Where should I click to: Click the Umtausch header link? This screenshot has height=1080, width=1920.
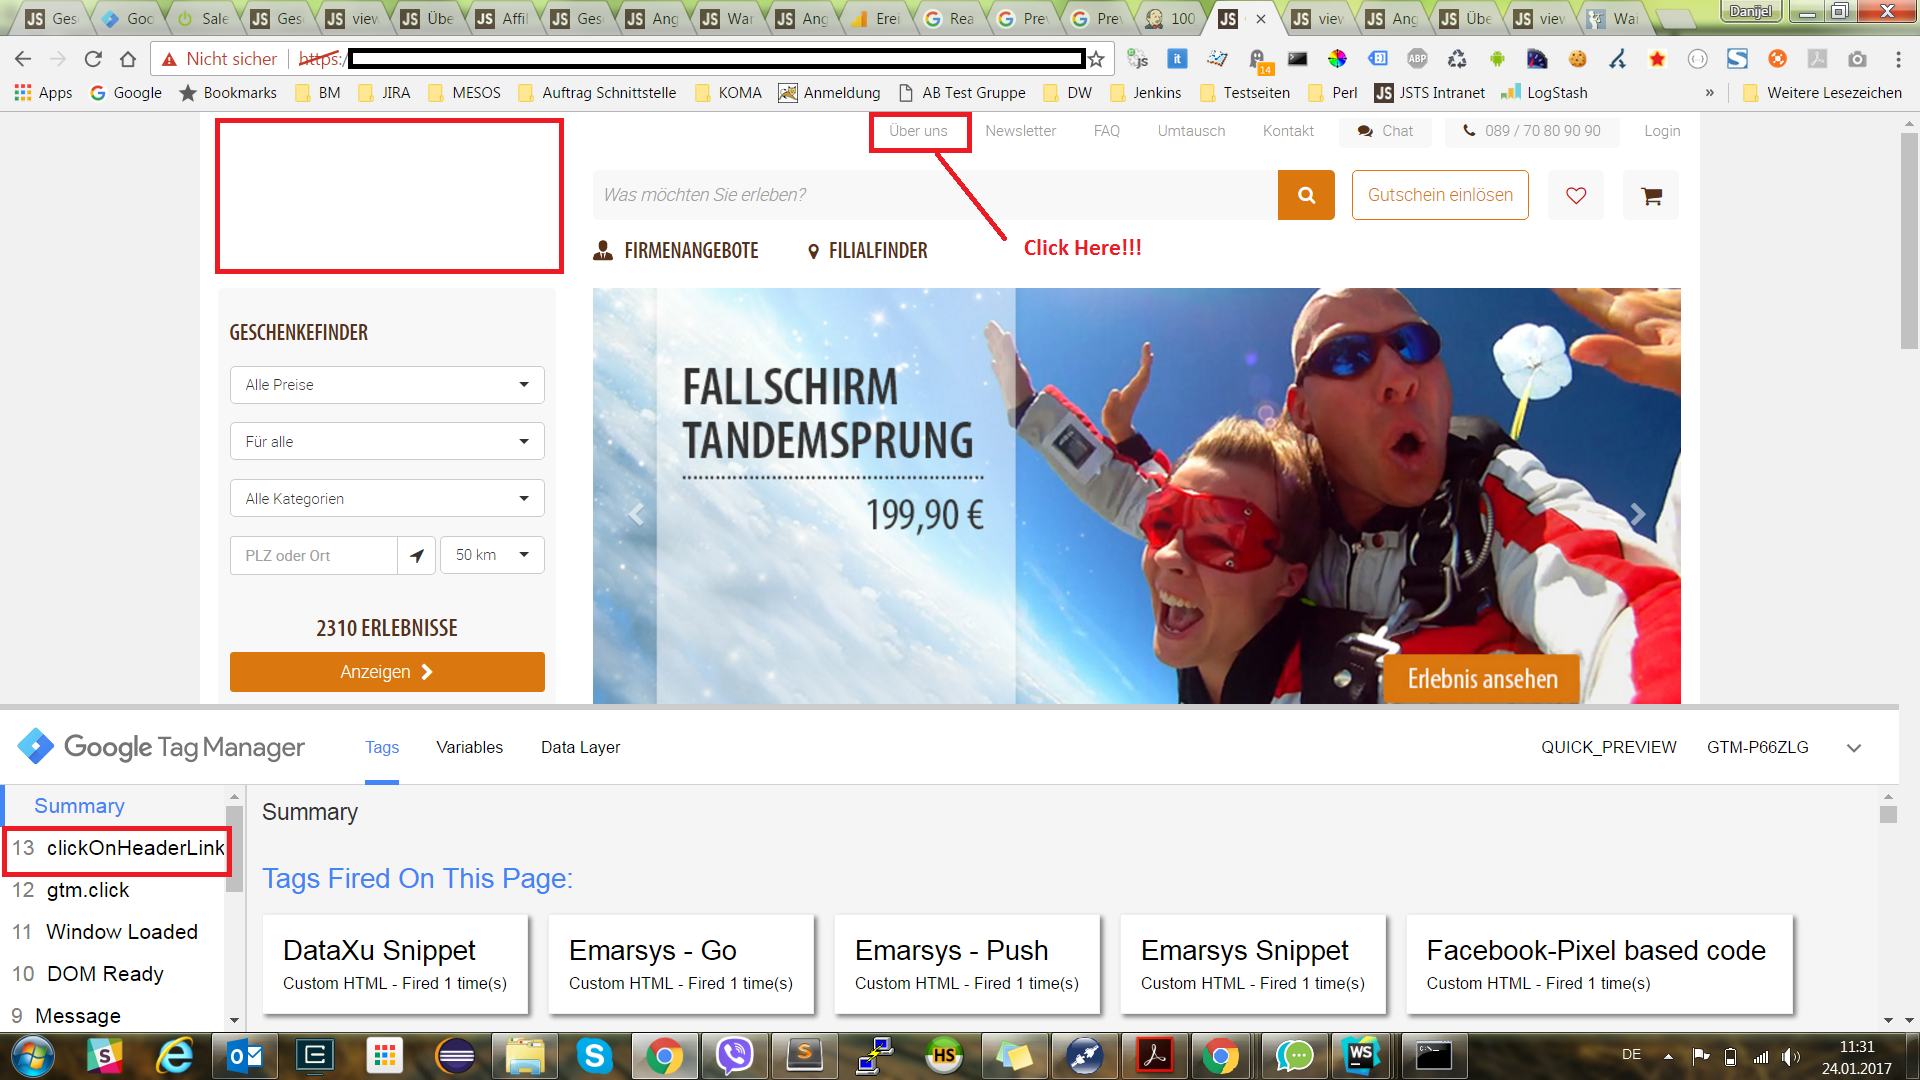(x=1191, y=131)
